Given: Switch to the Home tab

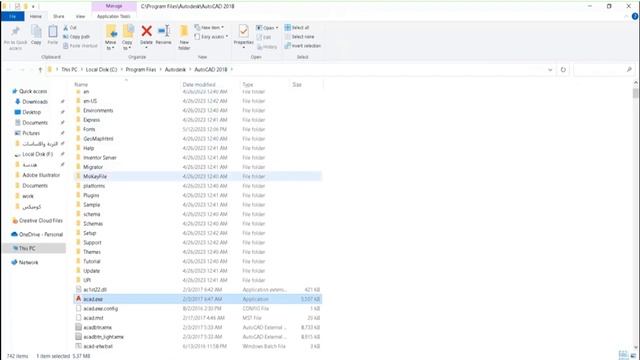Looking at the screenshot, I should tap(36, 16).
